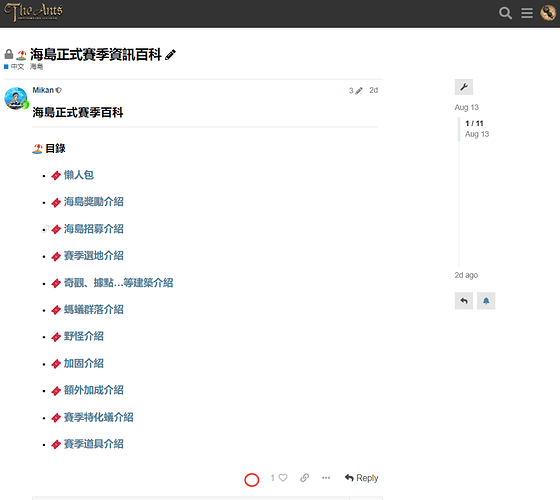Copy post link with chain icon

click(x=304, y=478)
